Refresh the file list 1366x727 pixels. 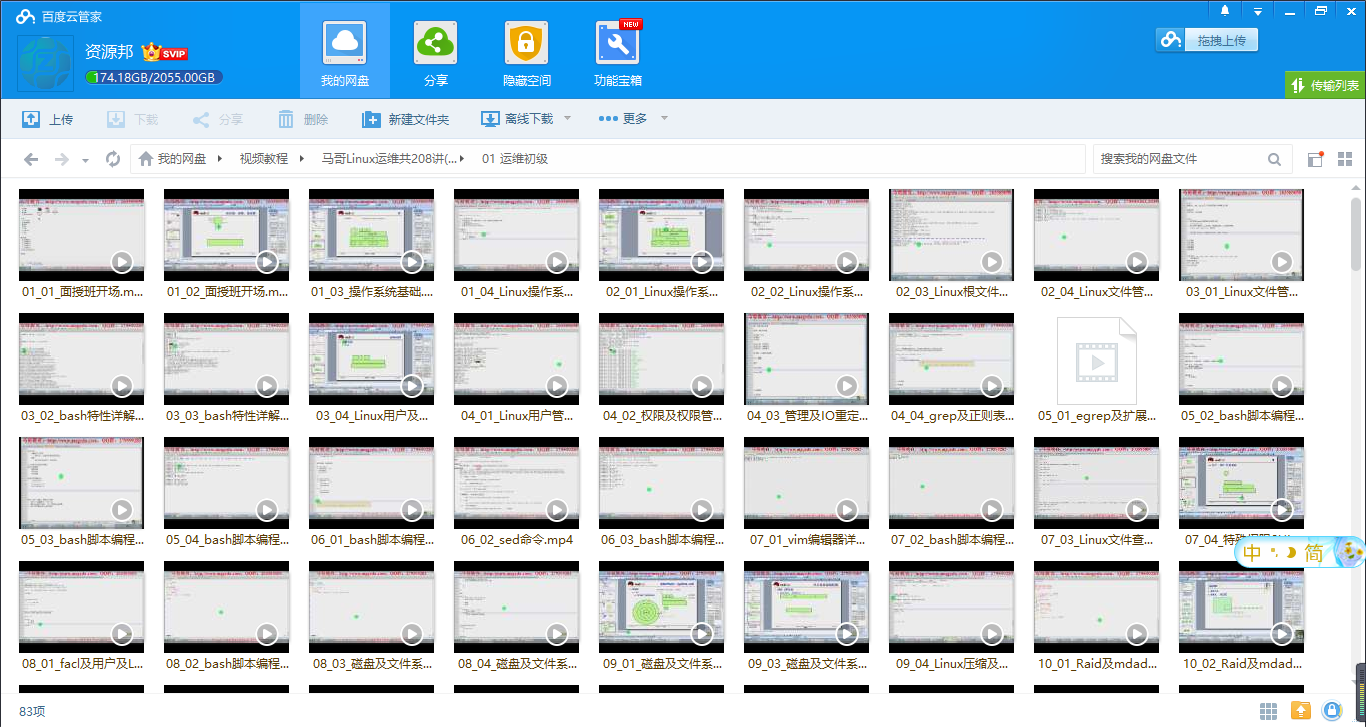tap(113, 159)
